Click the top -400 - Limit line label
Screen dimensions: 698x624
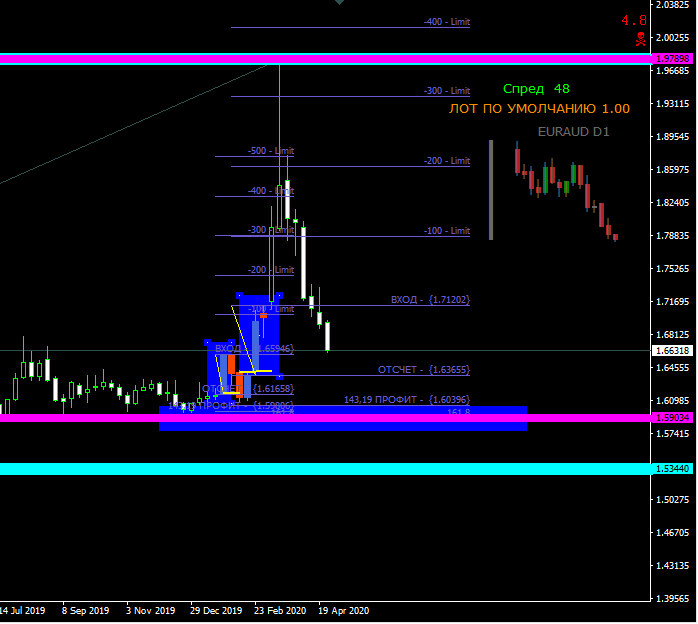[447, 22]
